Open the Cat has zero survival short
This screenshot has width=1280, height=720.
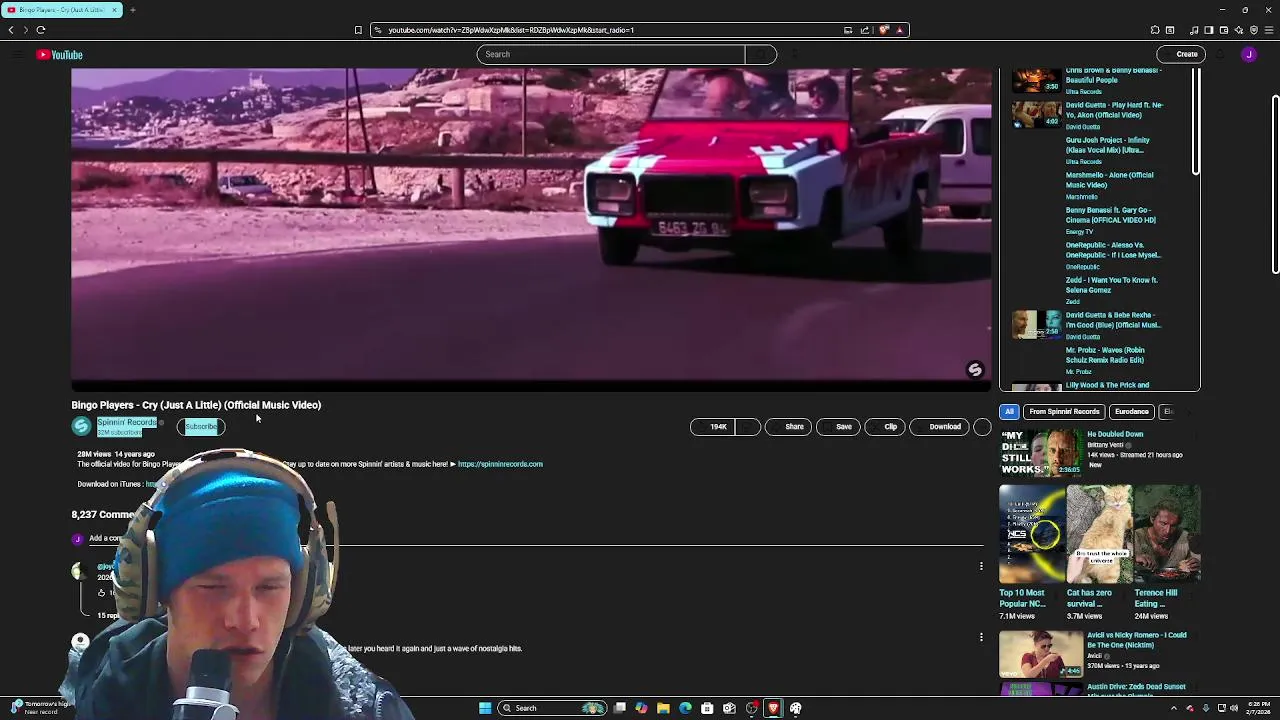[1099, 534]
